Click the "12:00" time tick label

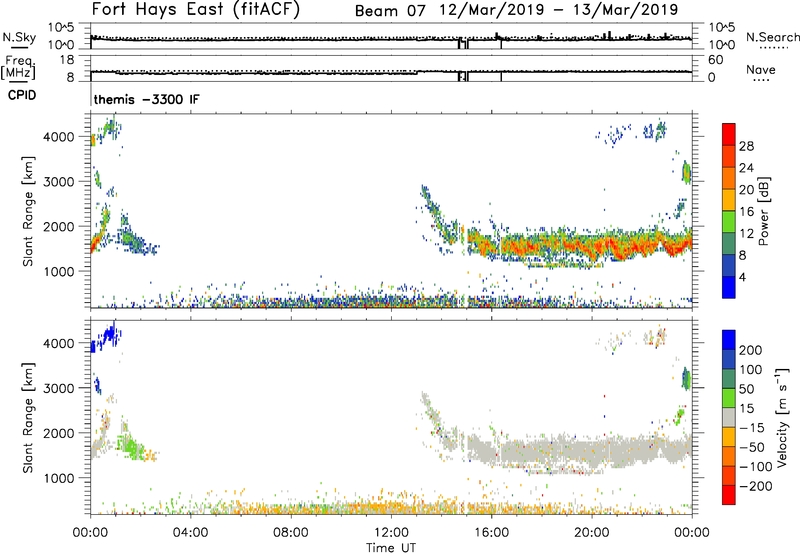[391, 533]
